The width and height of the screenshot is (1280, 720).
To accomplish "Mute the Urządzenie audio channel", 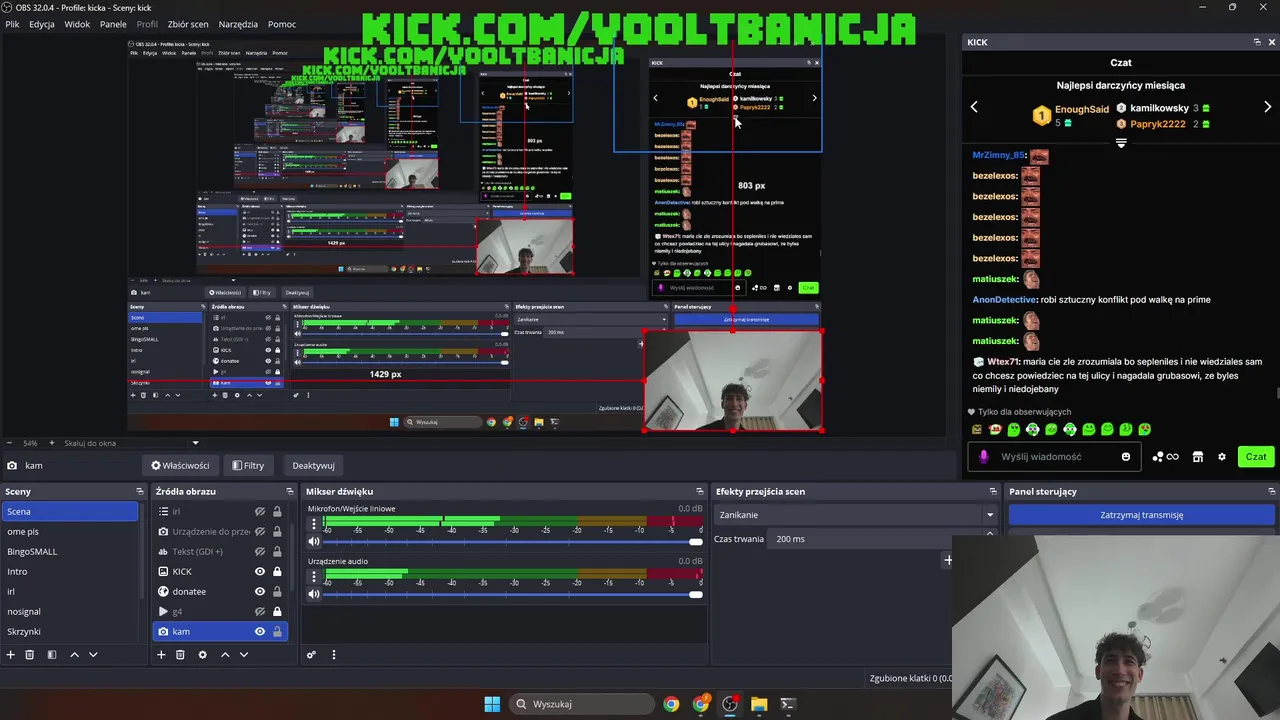I will click(314, 594).
